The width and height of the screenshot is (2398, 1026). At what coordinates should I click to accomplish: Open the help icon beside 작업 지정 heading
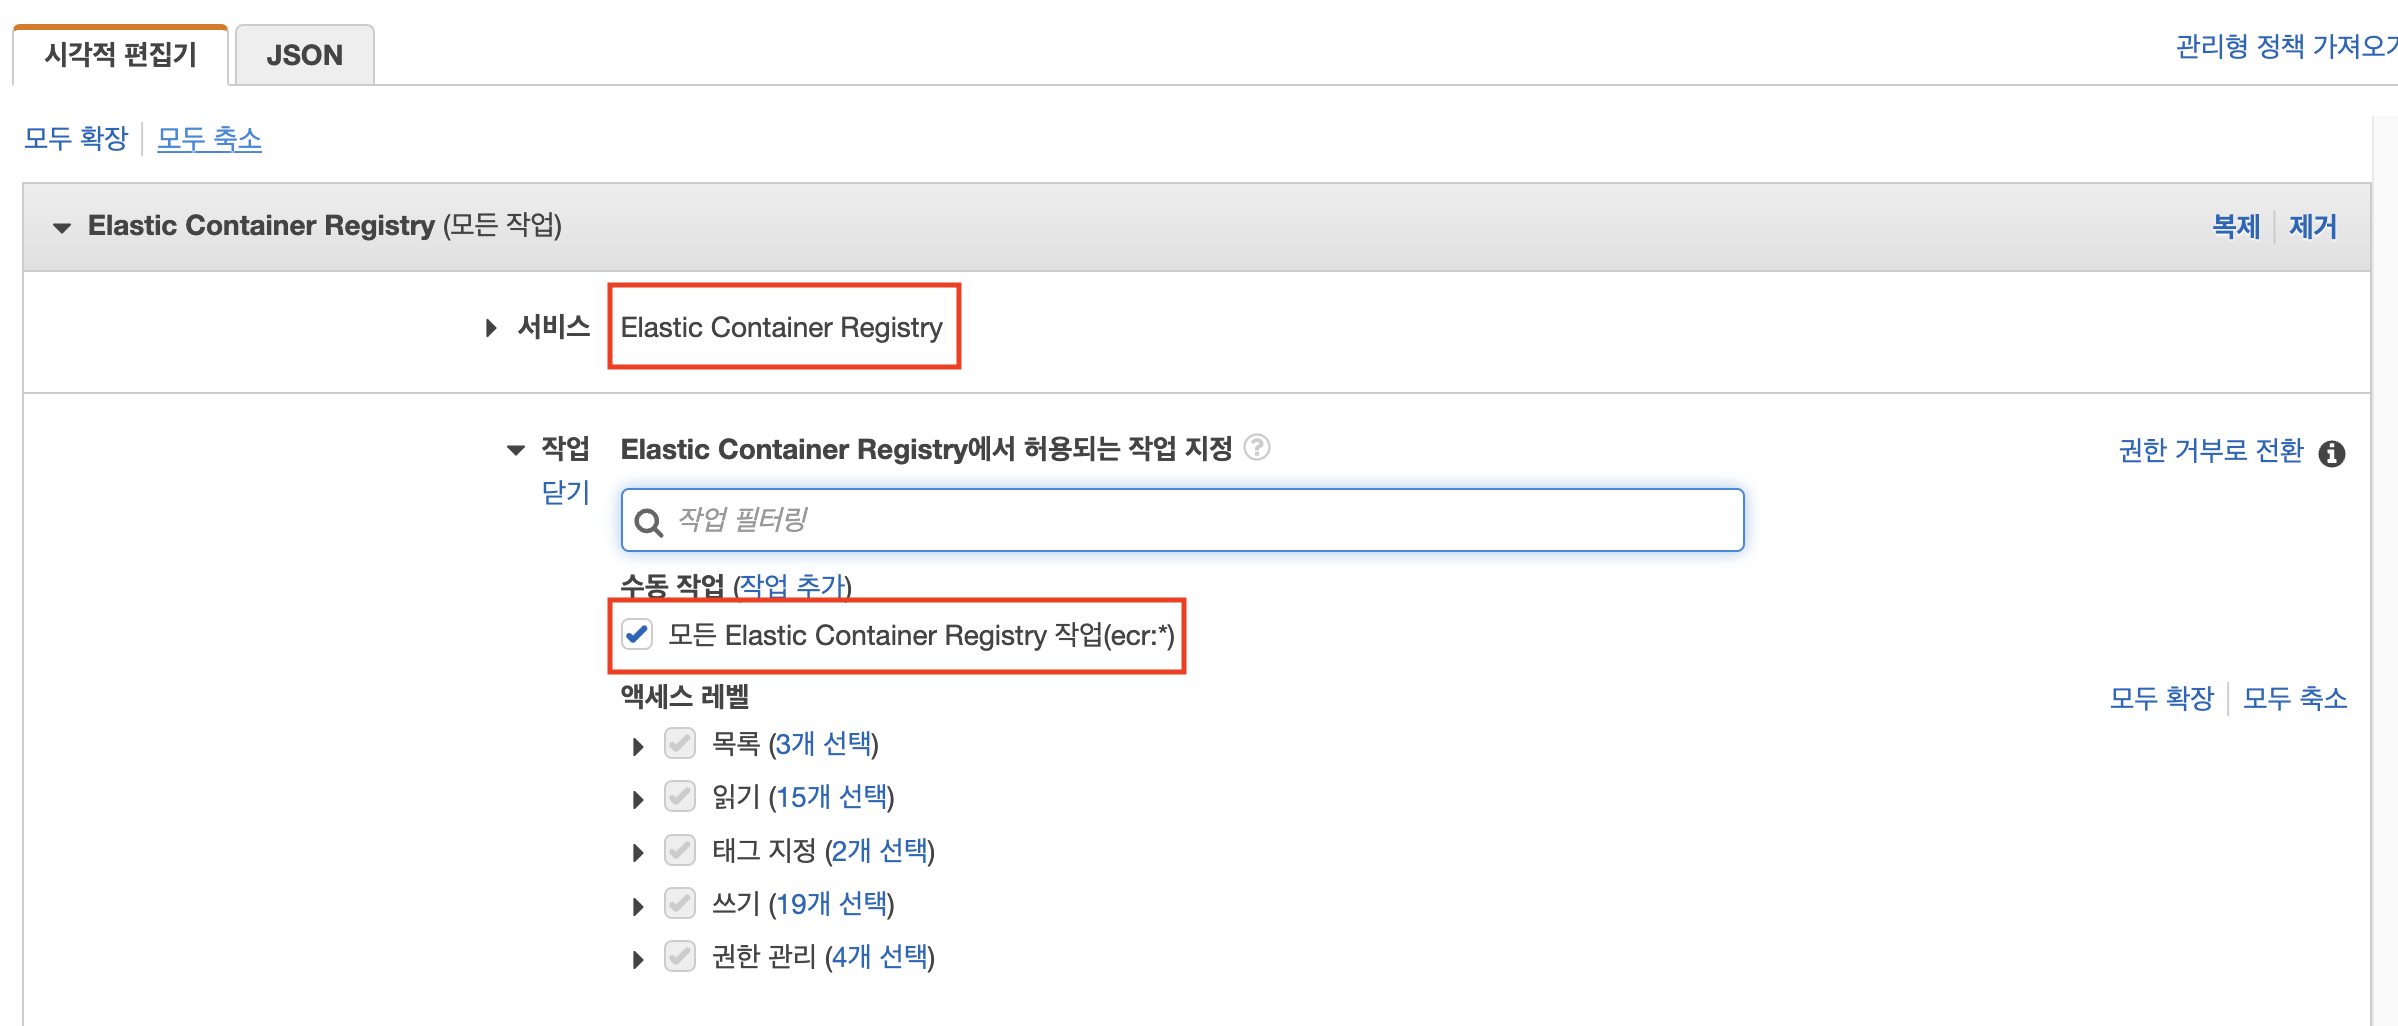point(1257,447)
